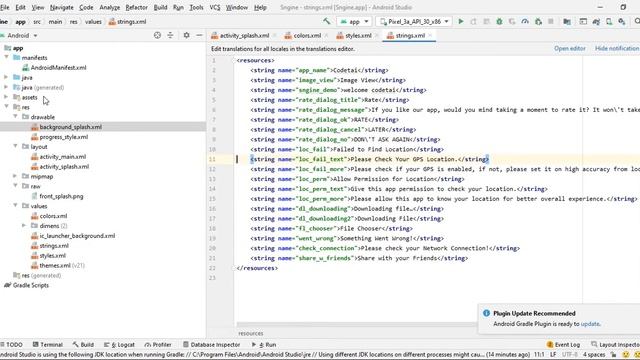Open the SDK Manager icon
This screenshot has height=360, width=640.
[622, 21]
